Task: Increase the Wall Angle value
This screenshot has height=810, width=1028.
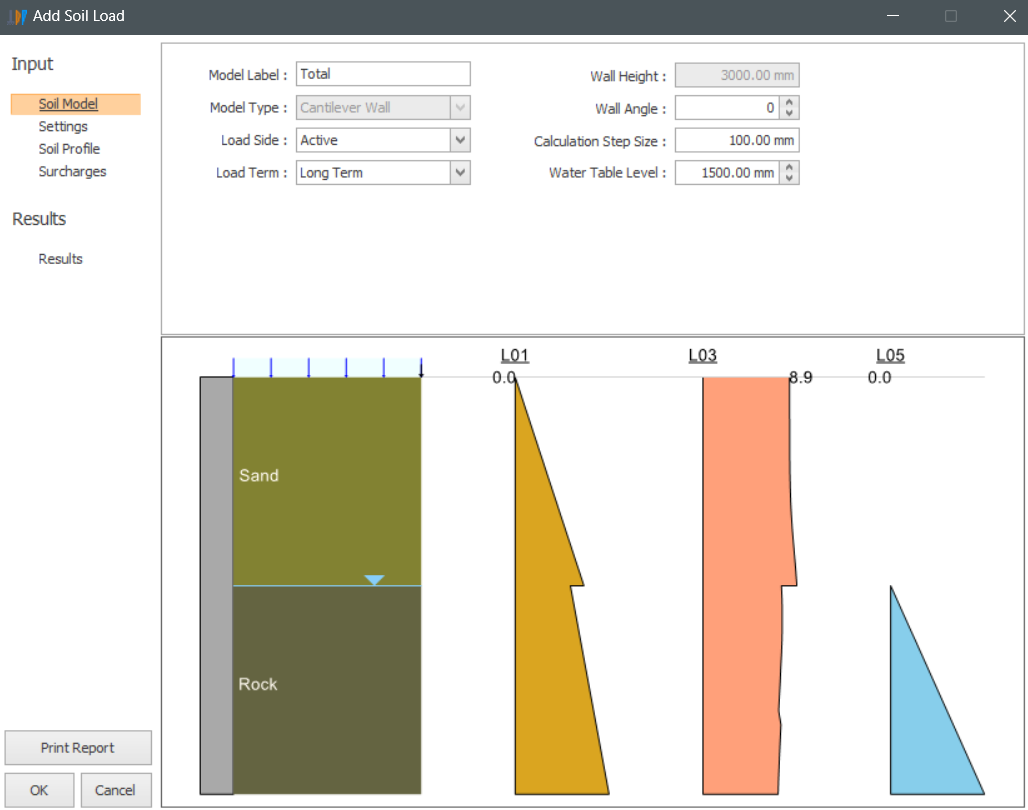Action: point(789,103)
